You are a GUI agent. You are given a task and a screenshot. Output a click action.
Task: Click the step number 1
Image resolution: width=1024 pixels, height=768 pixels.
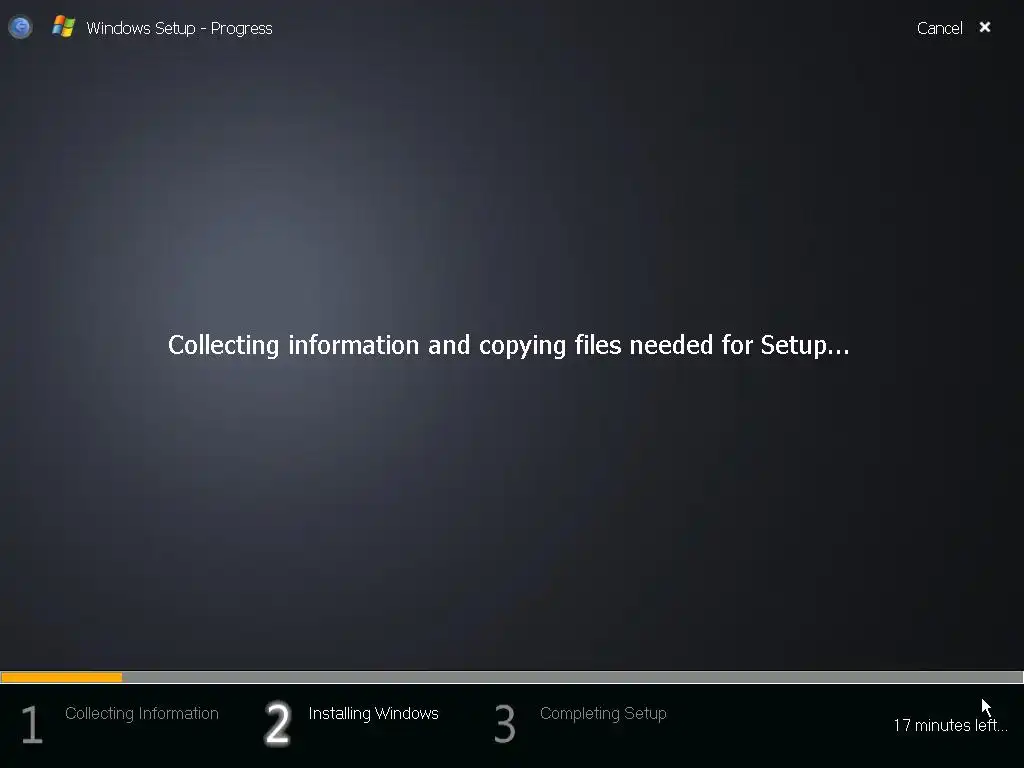(x=32, y=724)
